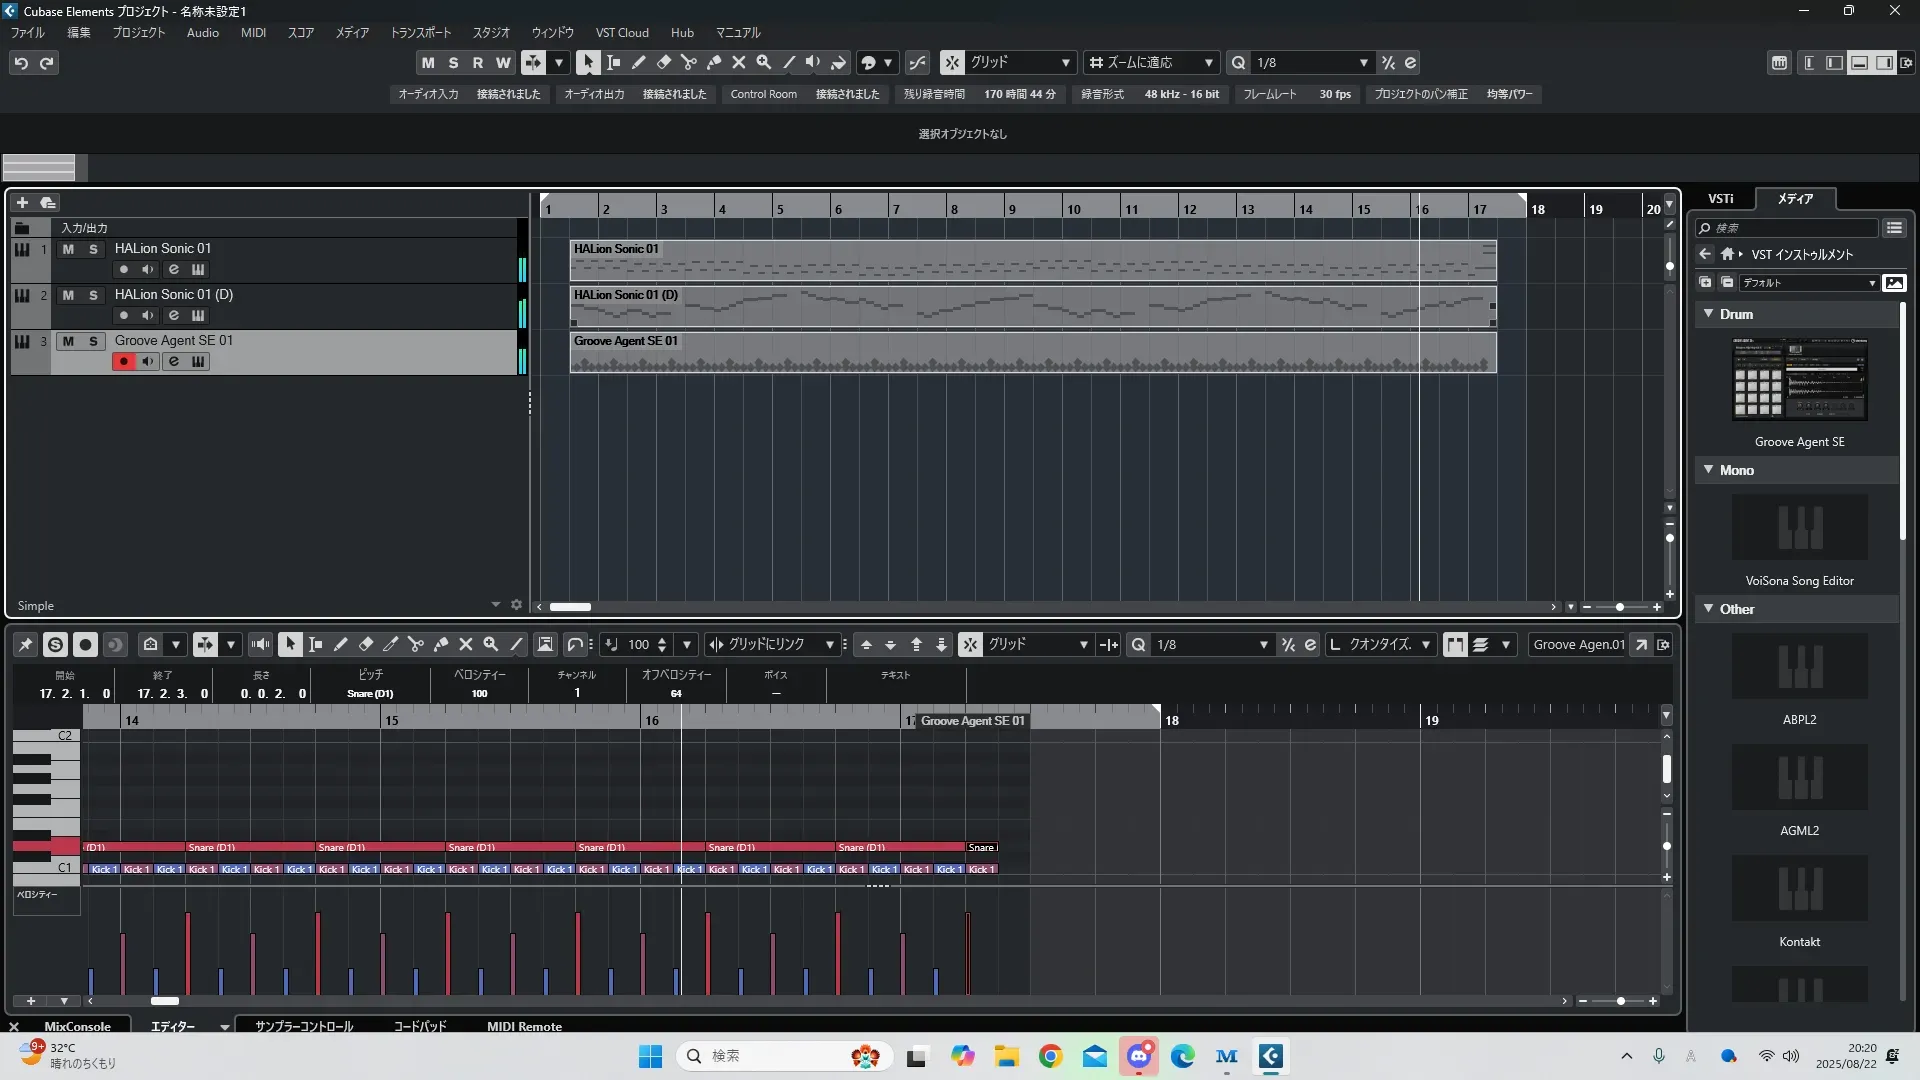This screenshot has width=1920, height=1080.
Task: Open the MixConsole lower zone tab
Action: point(77,1026)
